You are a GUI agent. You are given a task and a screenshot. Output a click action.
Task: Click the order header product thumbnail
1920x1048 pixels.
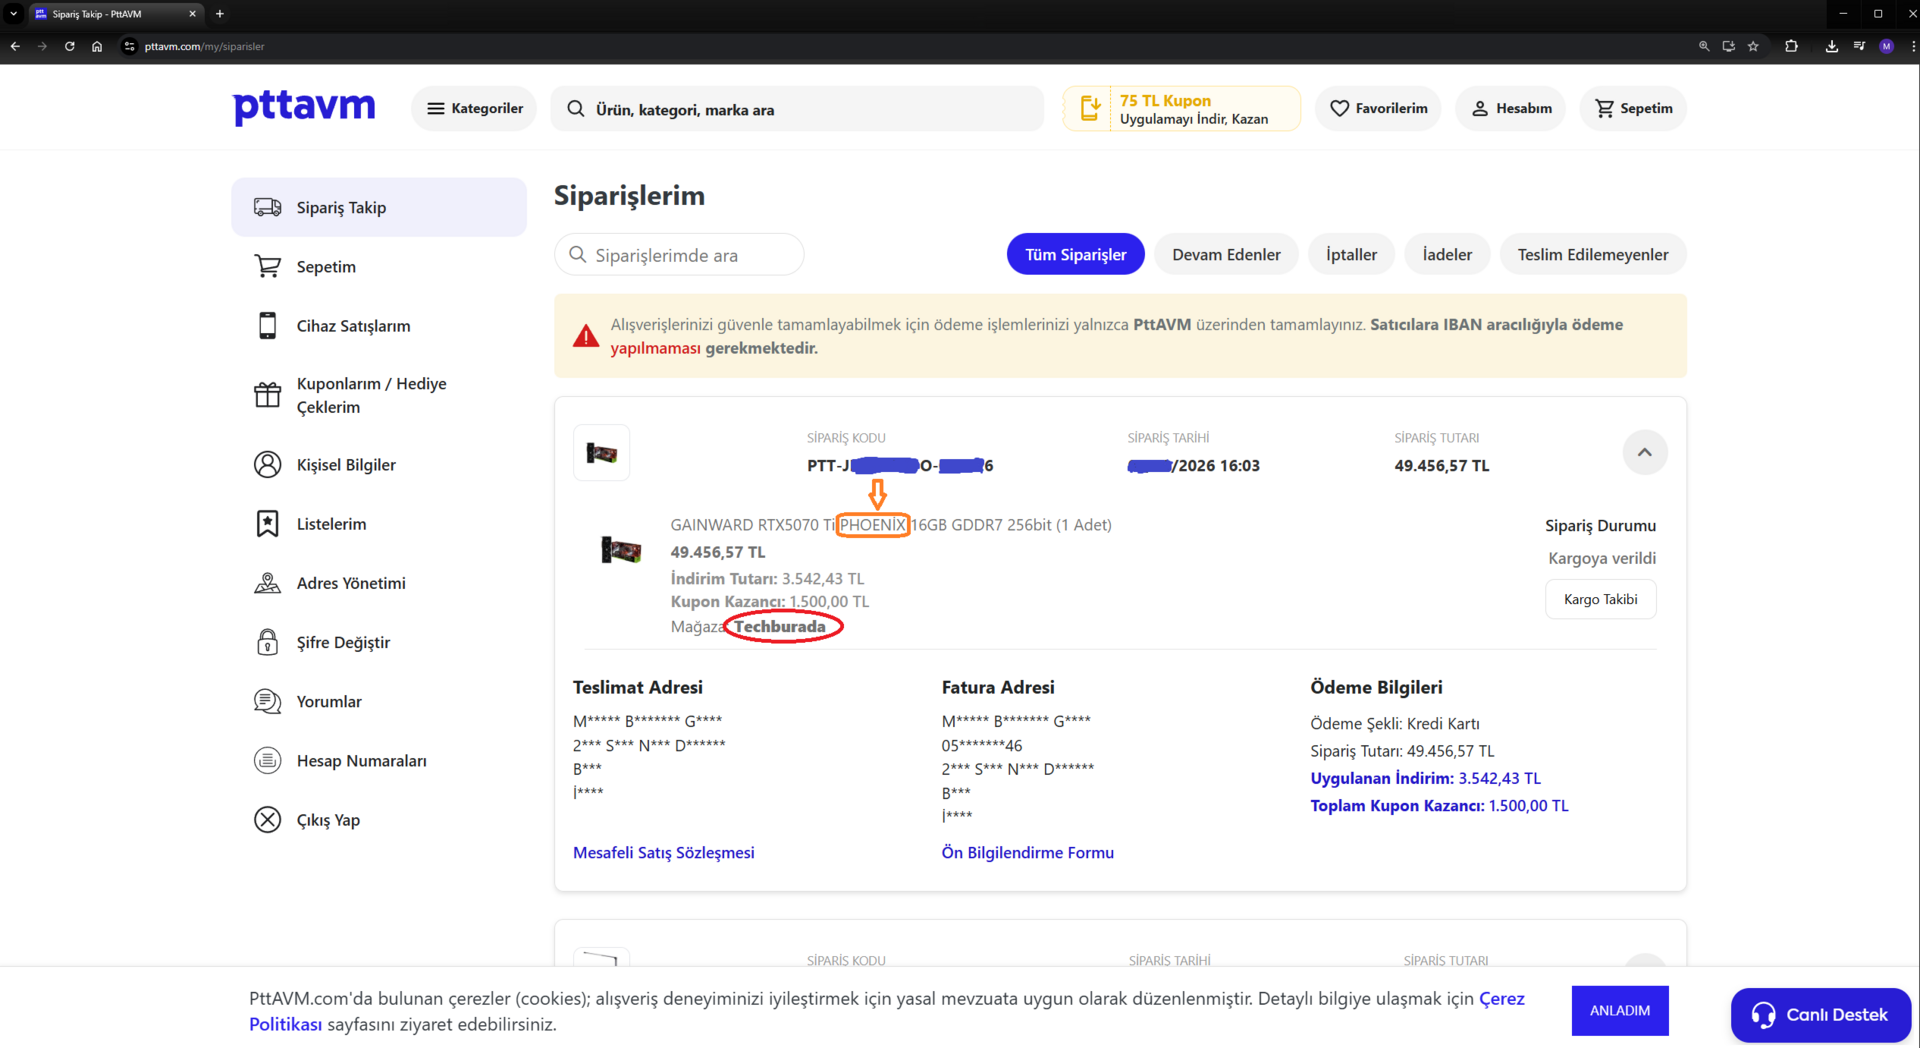click(601, 453)
